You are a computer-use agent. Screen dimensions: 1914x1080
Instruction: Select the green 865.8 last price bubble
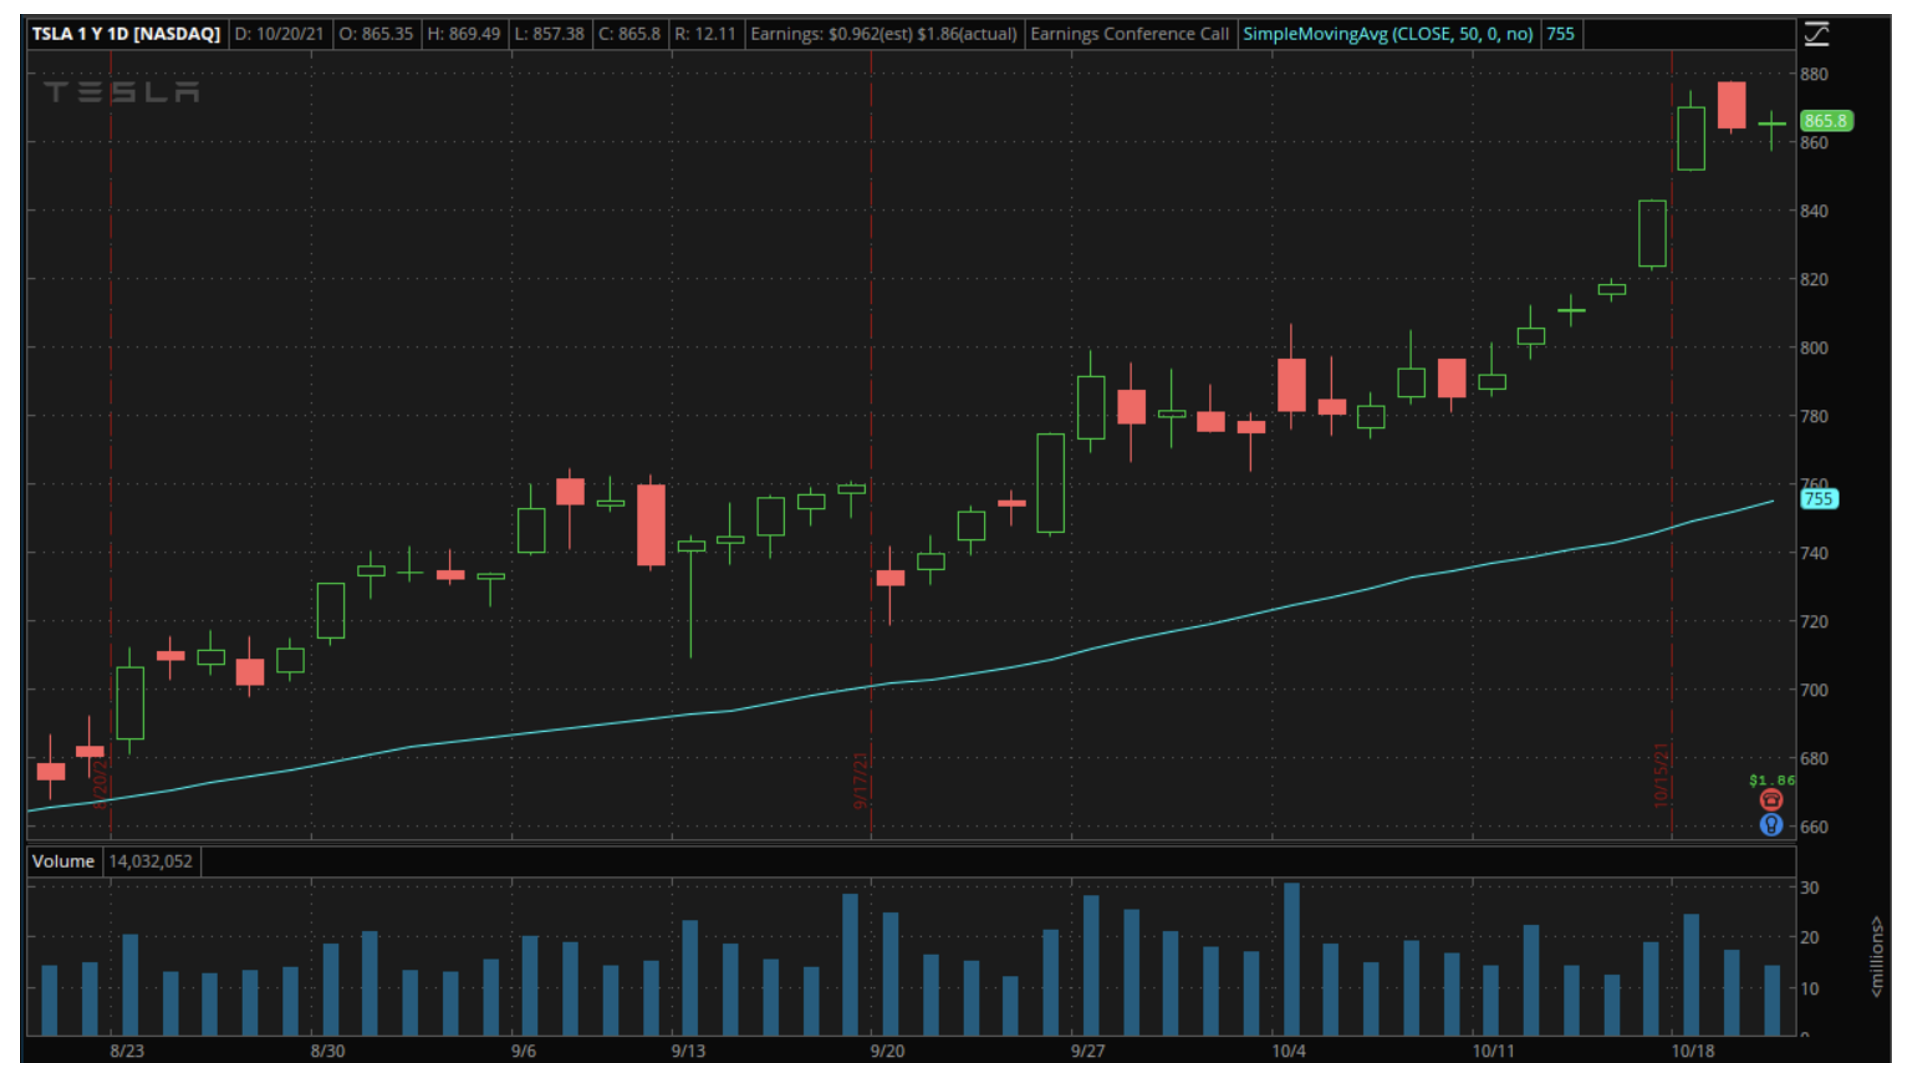coord(1825,121)
